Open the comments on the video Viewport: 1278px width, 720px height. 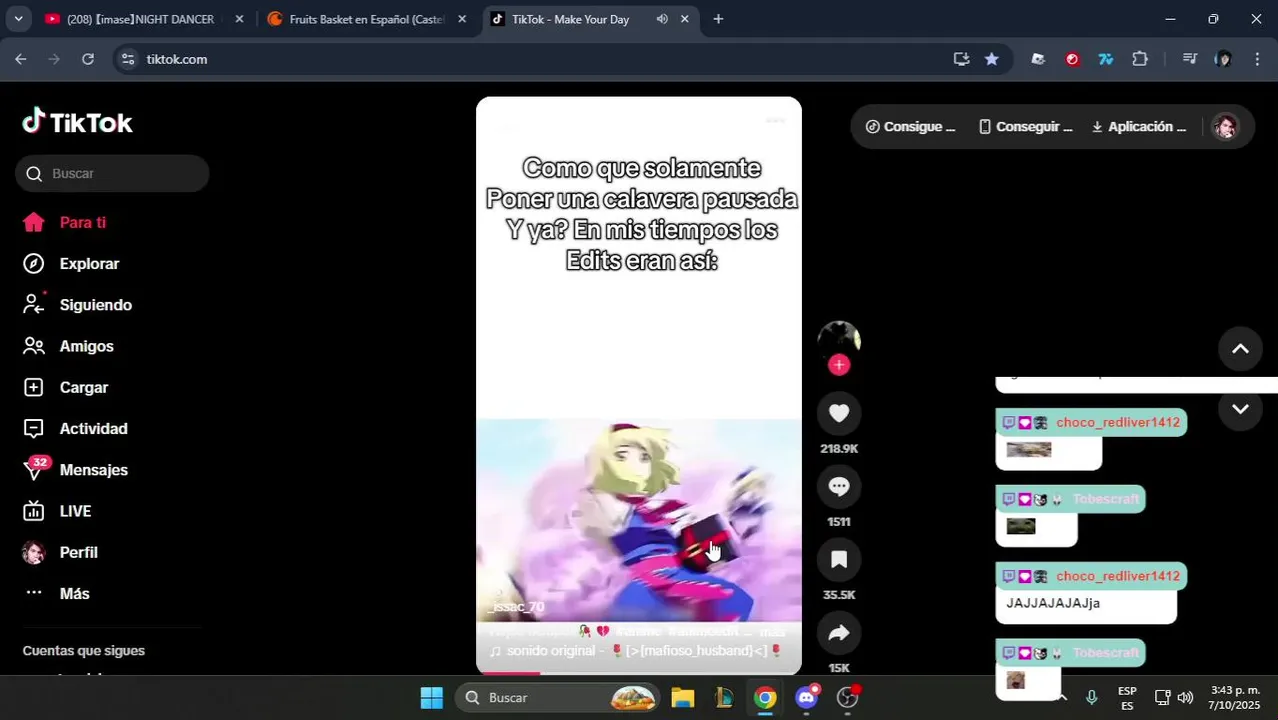pyautogui.click(x=839, y=486)
